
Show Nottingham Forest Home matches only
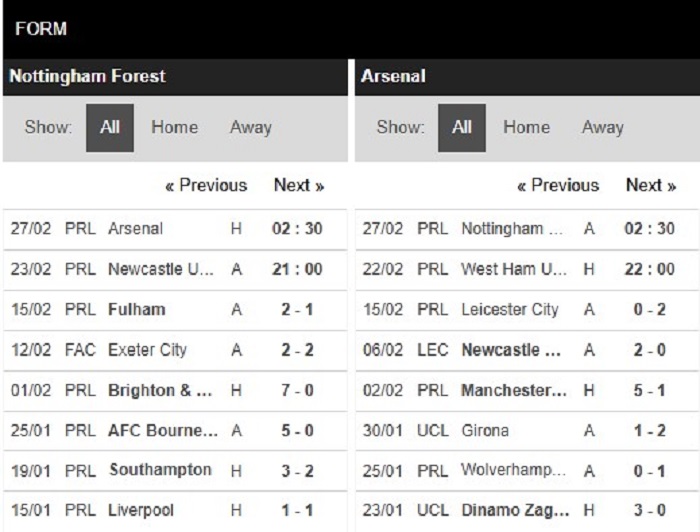point(175,128)
